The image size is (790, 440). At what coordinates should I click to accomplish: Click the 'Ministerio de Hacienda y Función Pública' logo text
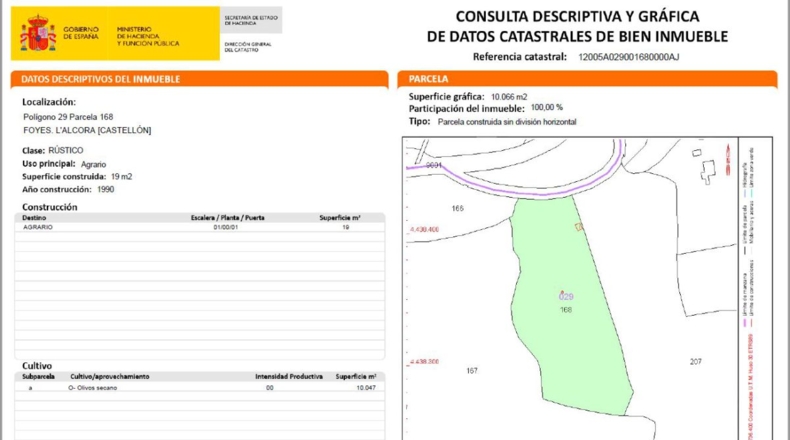click(x=148, y=36)
